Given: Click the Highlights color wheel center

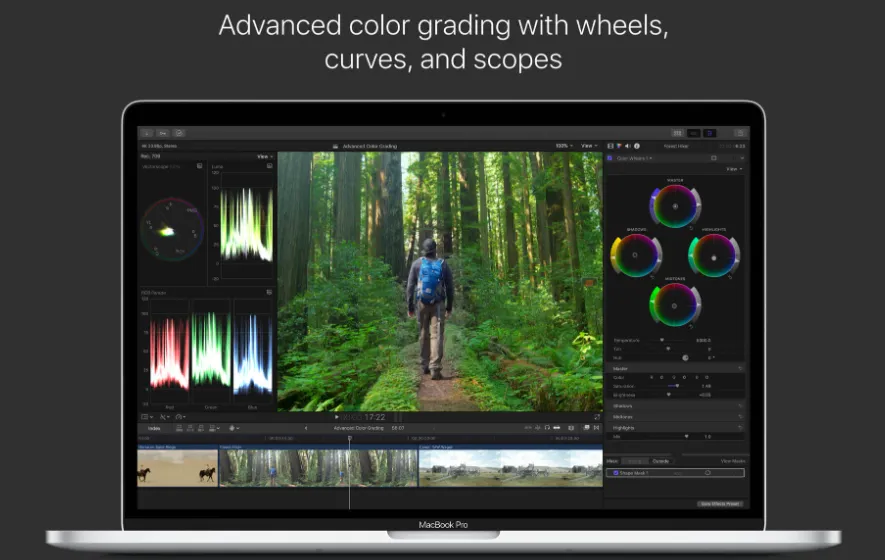Looking at the screenshot, I should tap(713, 257).
